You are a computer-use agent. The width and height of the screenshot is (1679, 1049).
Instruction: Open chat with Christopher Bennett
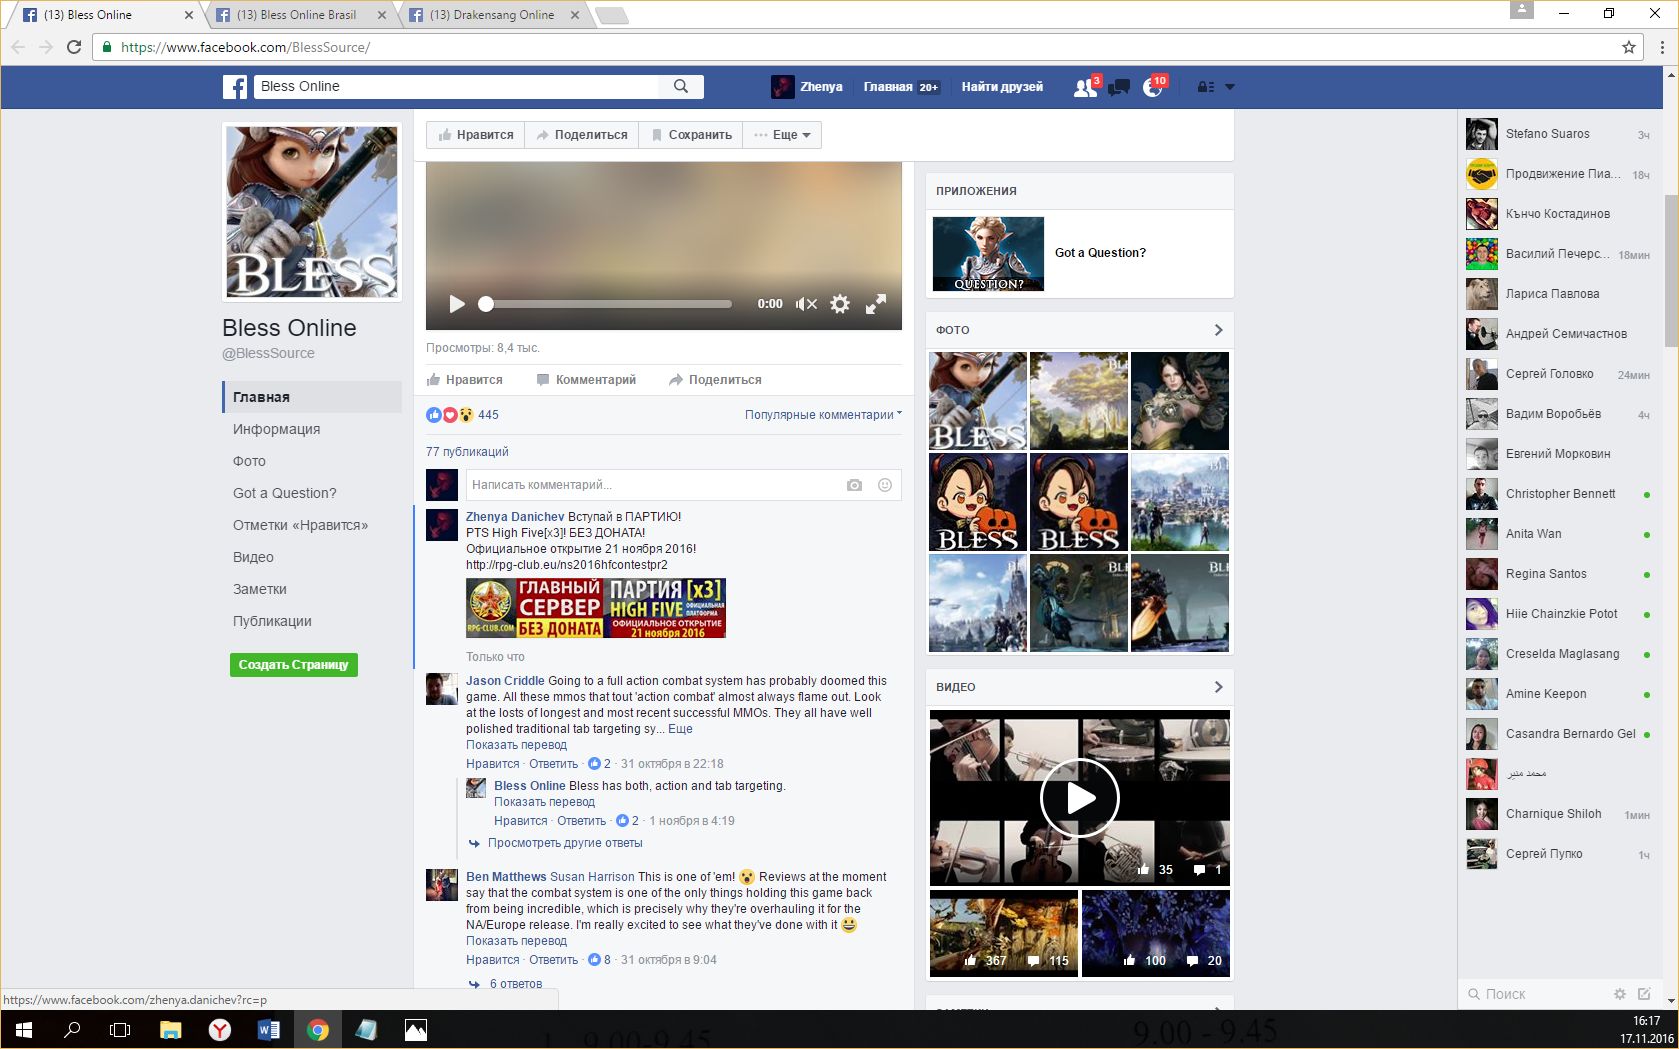[1558, 494]
